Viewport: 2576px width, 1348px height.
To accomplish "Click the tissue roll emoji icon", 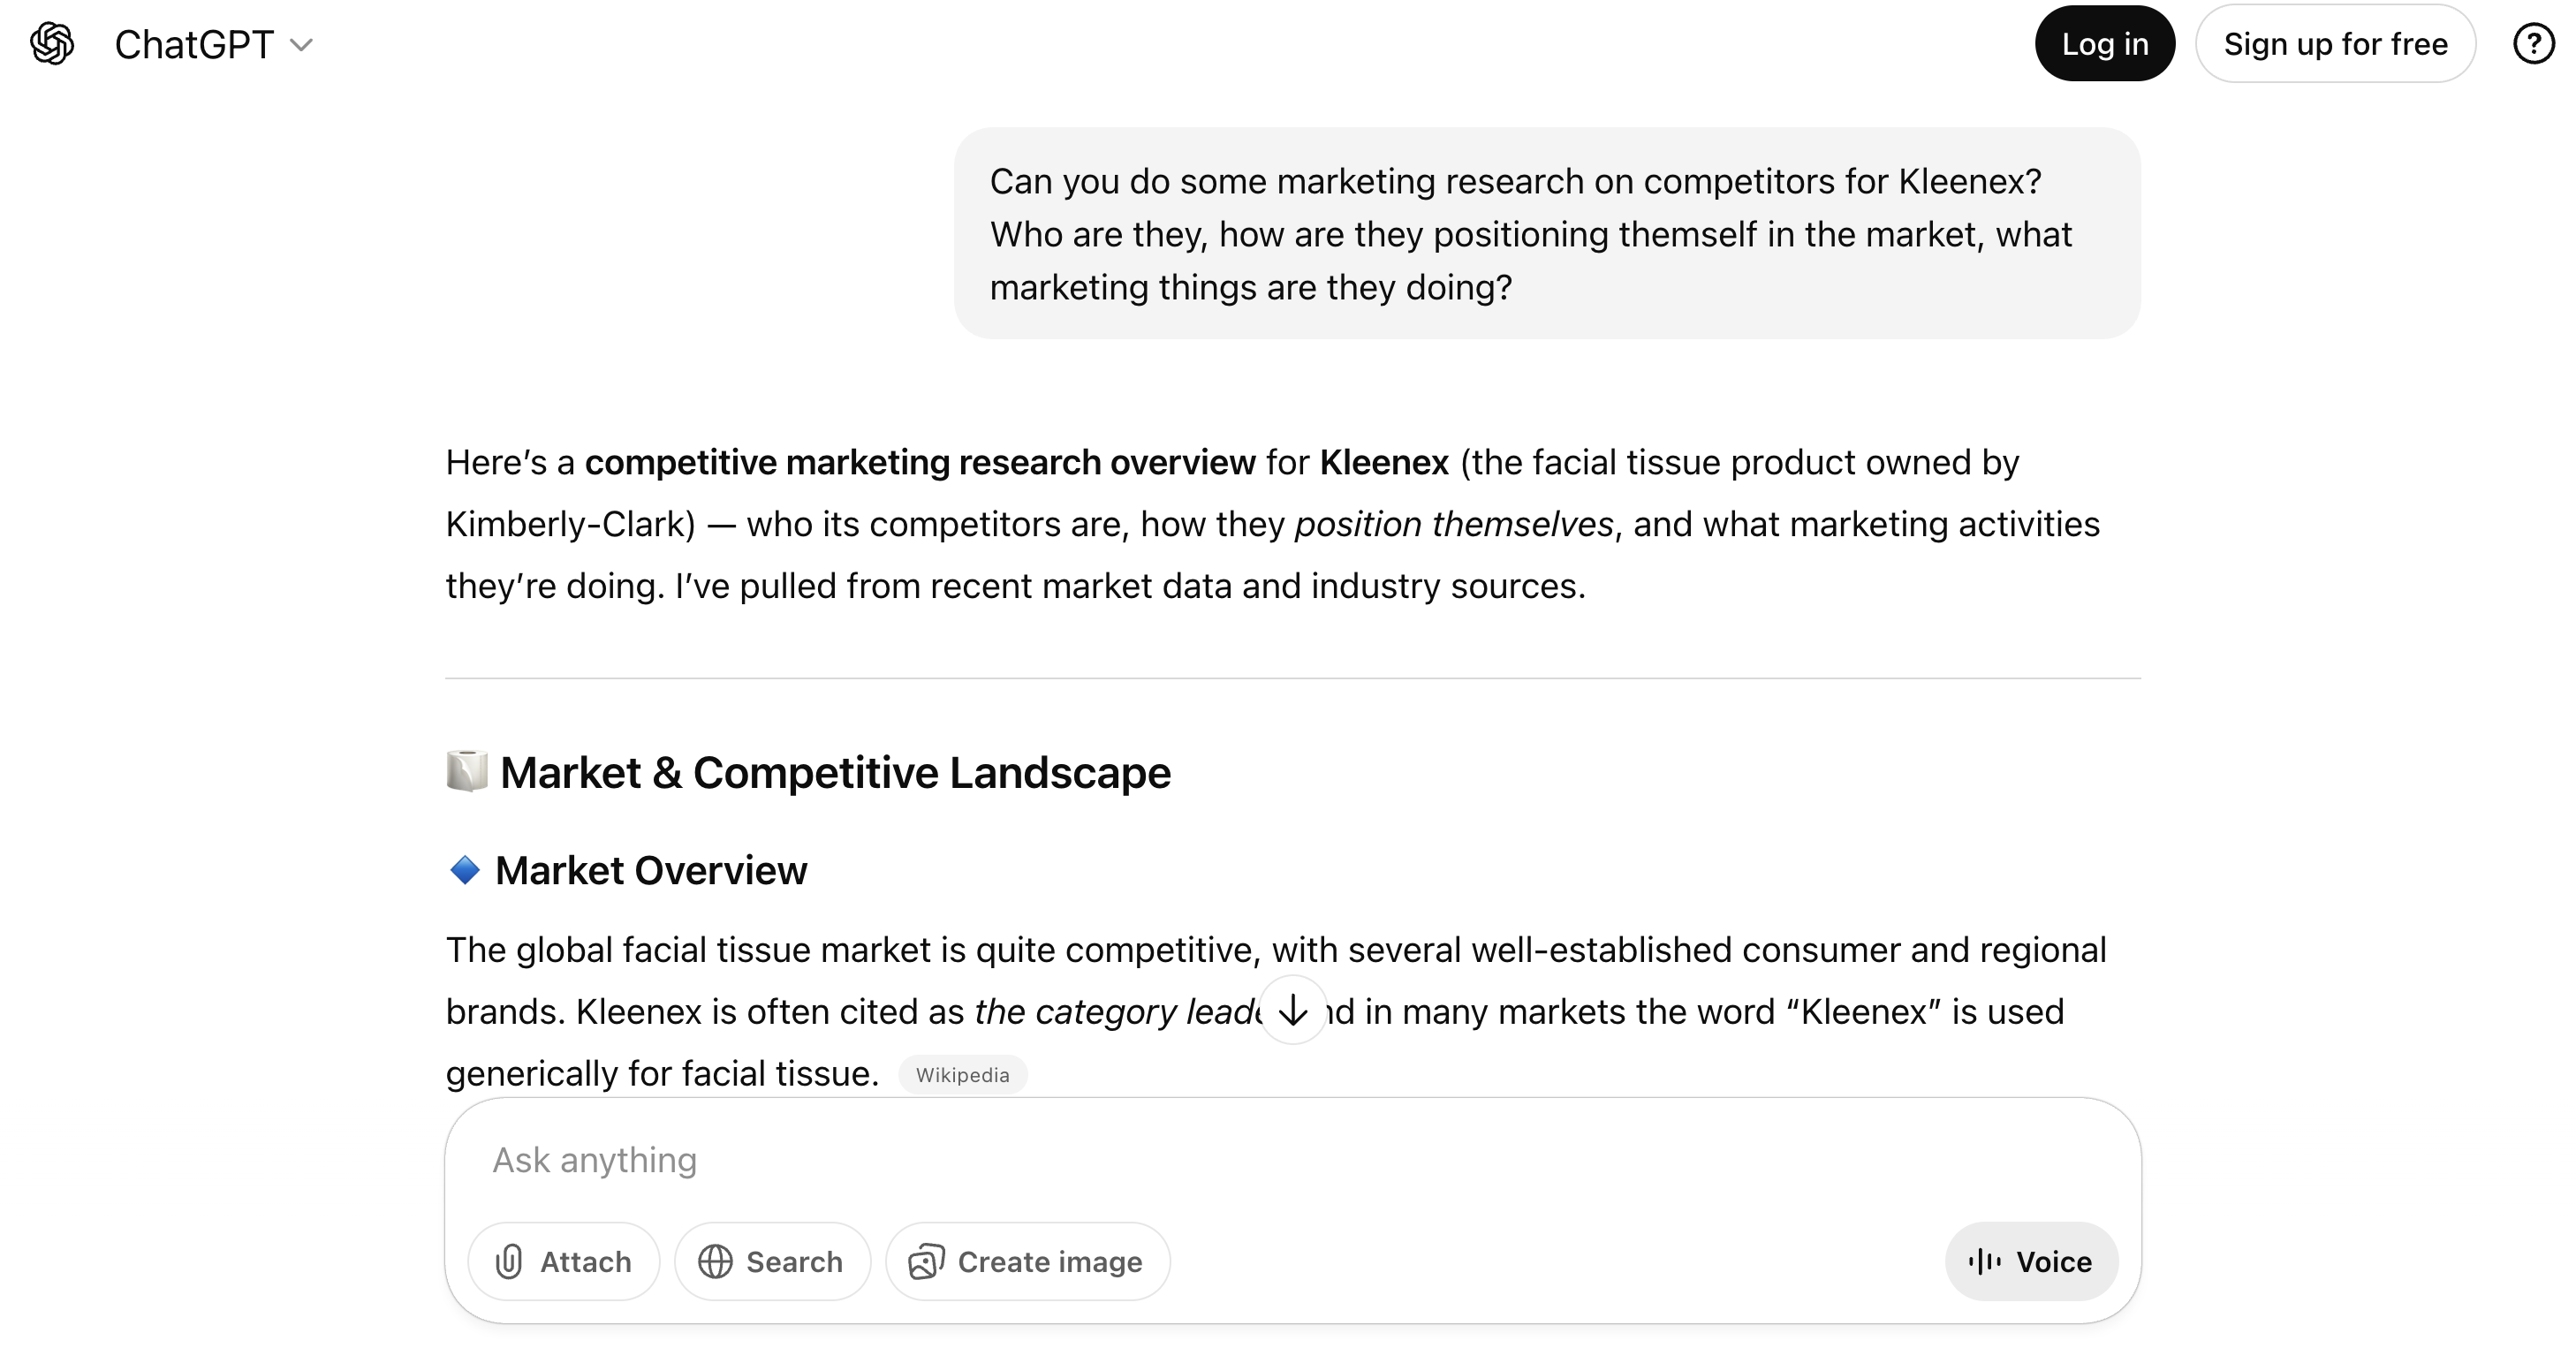I will click(x=467, y=771).
